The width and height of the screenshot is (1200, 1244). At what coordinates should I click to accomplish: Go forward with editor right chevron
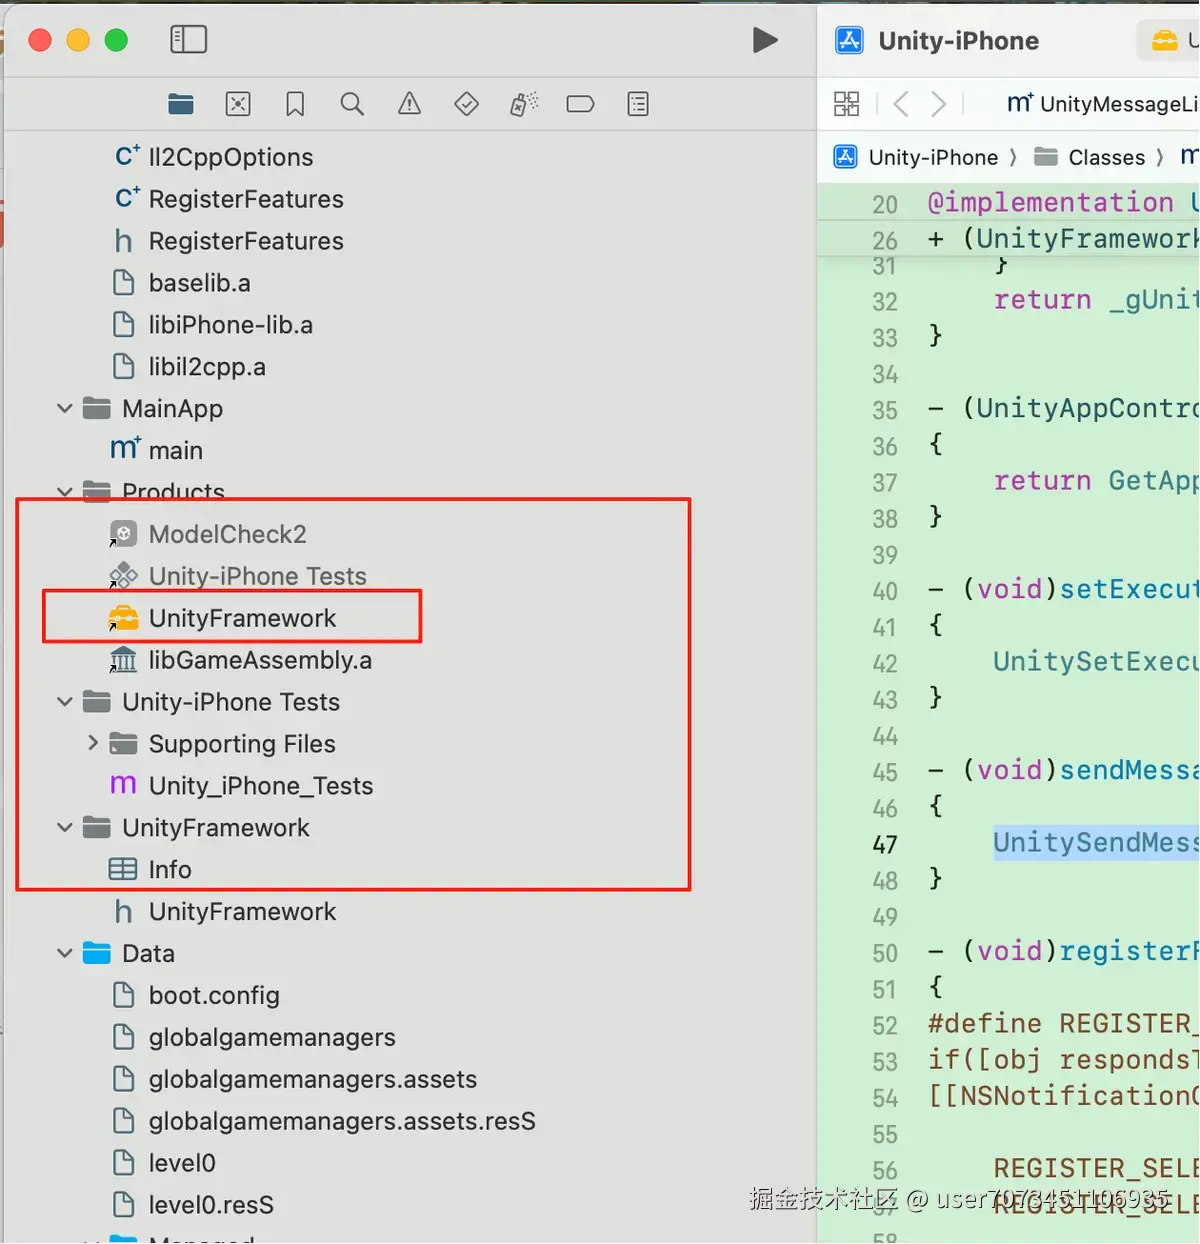pyautogui.click(x=938, y=104)
